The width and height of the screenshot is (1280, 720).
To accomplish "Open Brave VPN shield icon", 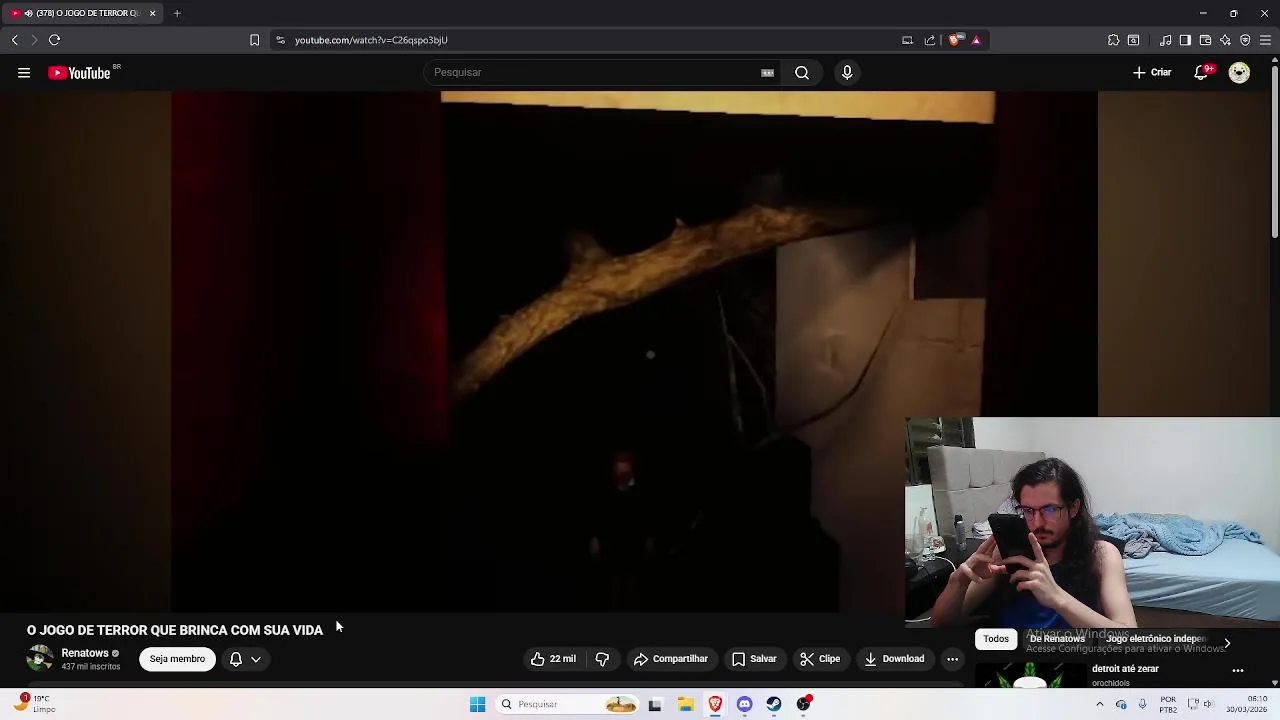I will [x=1245, y=40].
